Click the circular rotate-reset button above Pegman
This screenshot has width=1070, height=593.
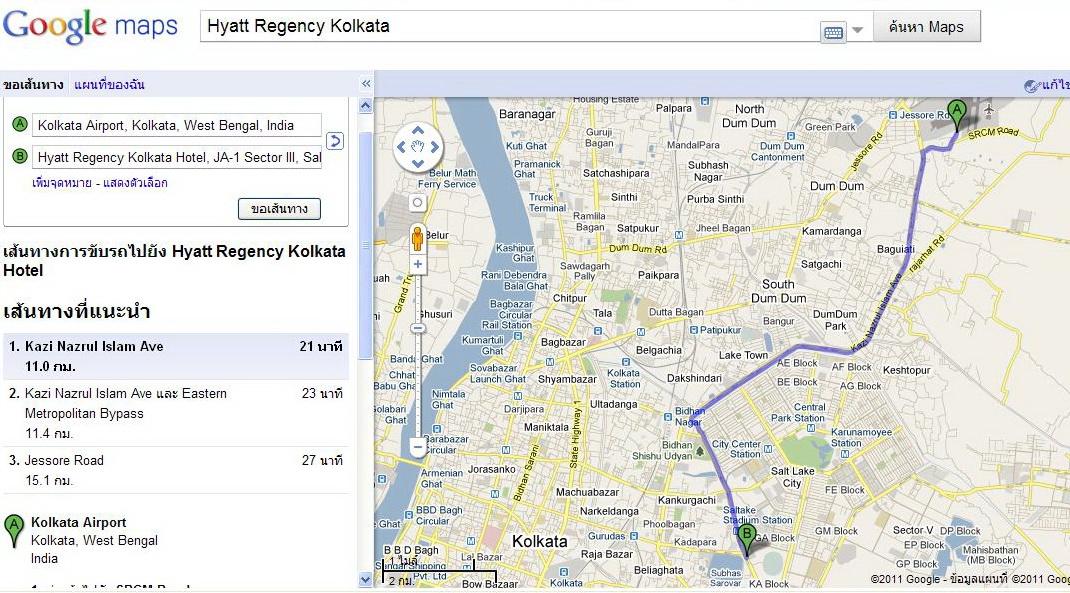coord(418,203)
